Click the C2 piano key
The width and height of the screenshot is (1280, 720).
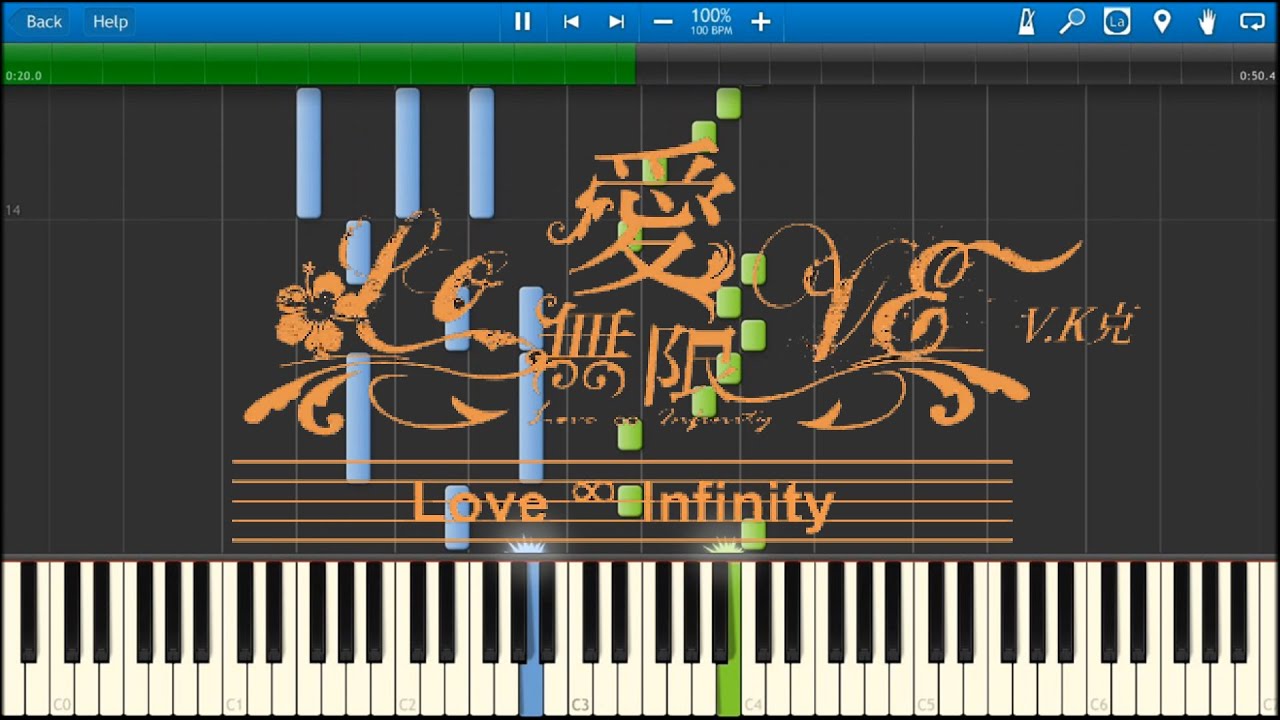pos(407,690)
